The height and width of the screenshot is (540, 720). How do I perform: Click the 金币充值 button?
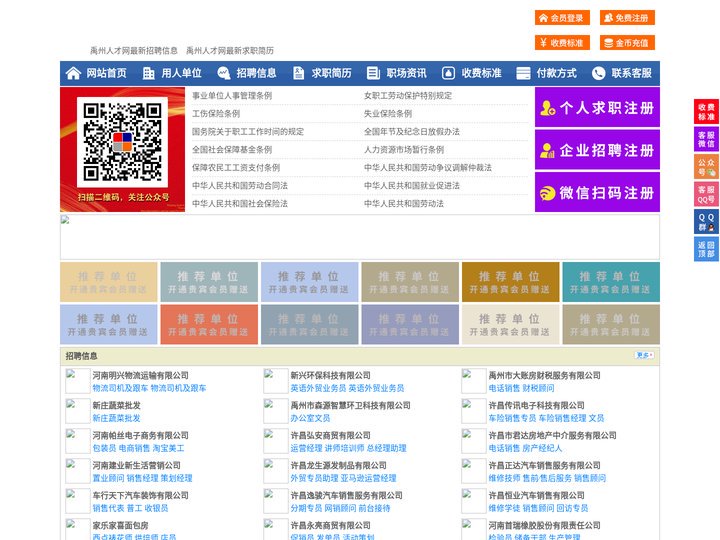pyautogui.click(x=627, y=43)
